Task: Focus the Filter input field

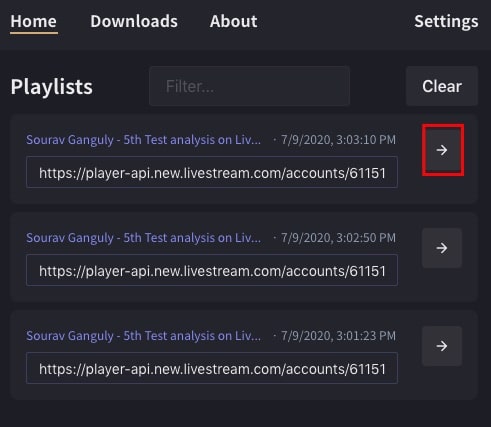Action: click(249, 86)
